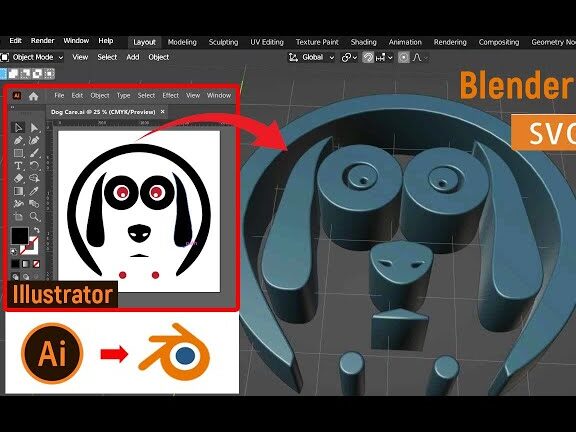Enable Draw Normal mode in Illustrator
Screen dimensions: 576x432
coord(15,277)
